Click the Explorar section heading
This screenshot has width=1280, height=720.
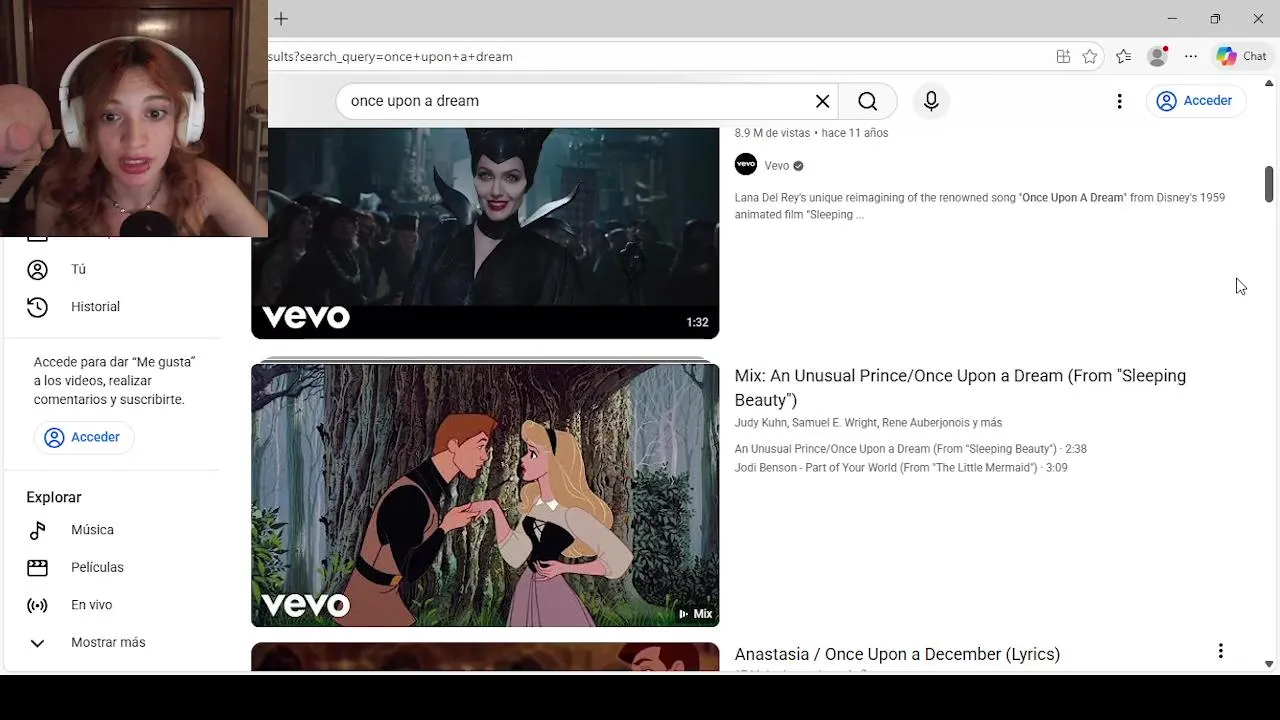point(54,498)
